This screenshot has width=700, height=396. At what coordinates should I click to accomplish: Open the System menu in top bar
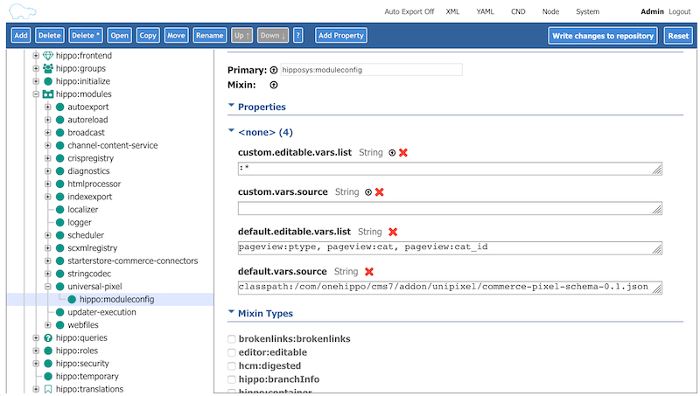[588, 12]
